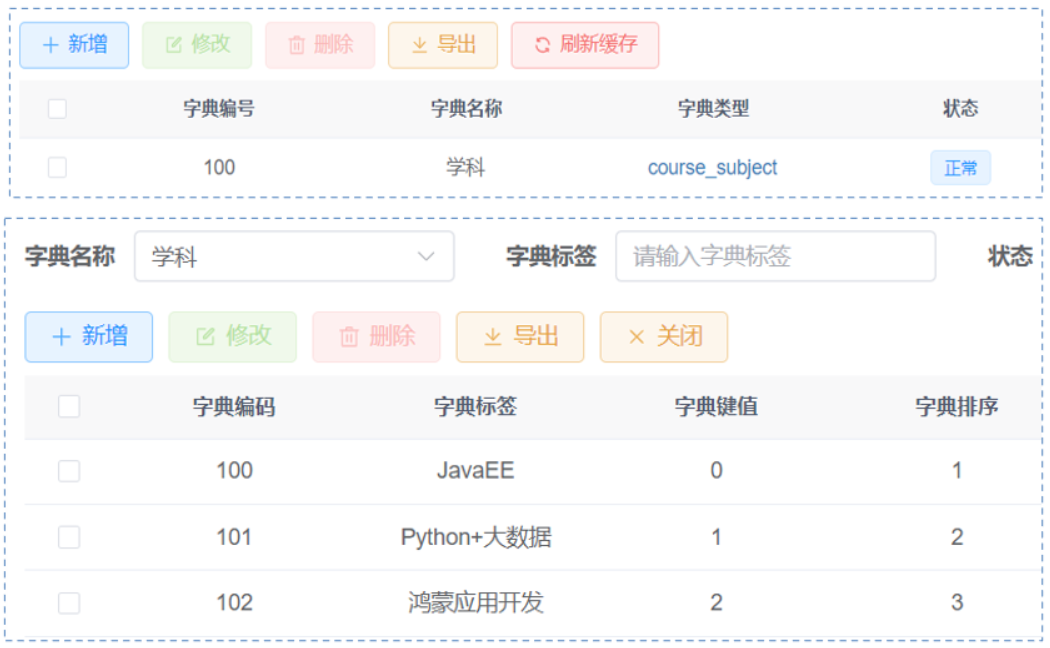The image size is (1050, 648).
Task: Click the 字典标签 column header in the lower table
Action: [x=475, y=406]
